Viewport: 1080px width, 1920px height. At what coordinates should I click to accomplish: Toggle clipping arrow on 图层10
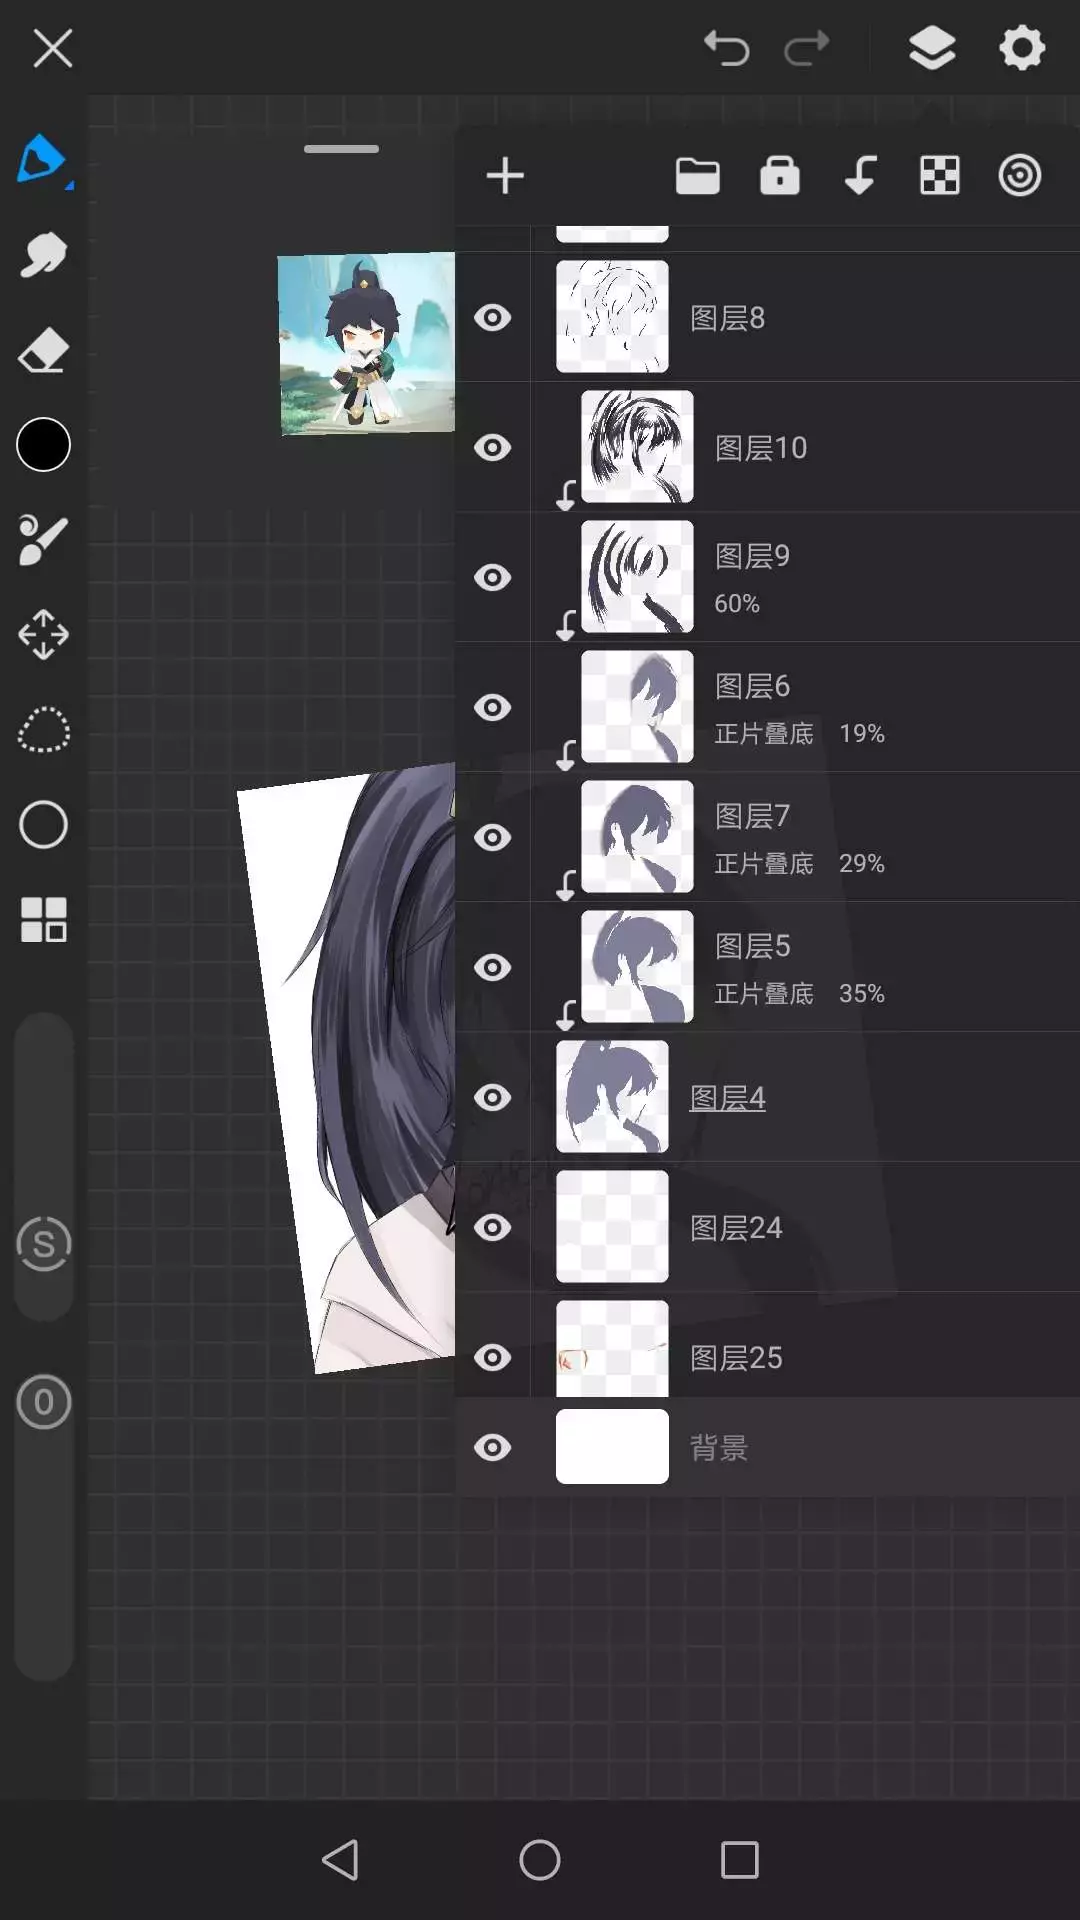pyautogui.click(x=566, y=494)
